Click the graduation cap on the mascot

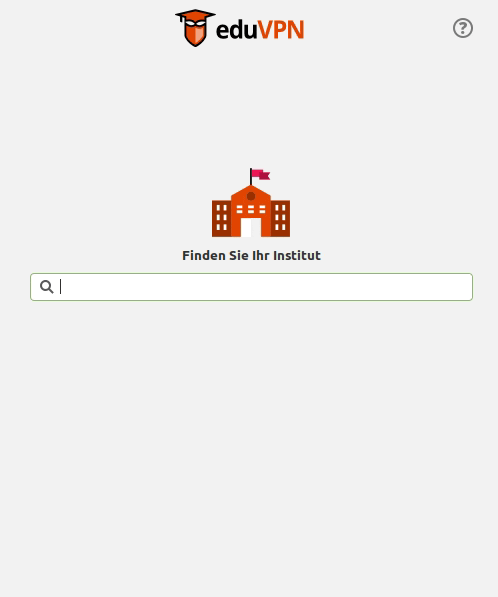[x=195, y=15]
